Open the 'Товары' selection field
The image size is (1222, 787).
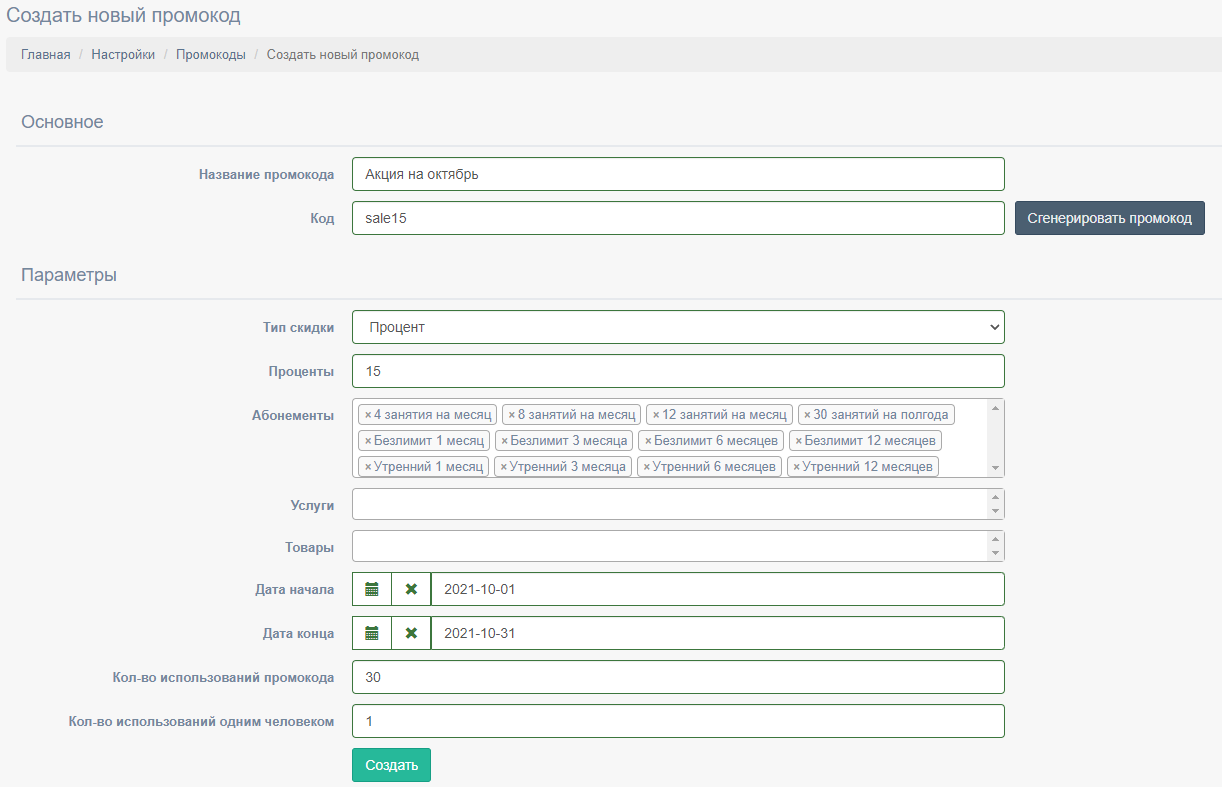(x=670, y=547)
